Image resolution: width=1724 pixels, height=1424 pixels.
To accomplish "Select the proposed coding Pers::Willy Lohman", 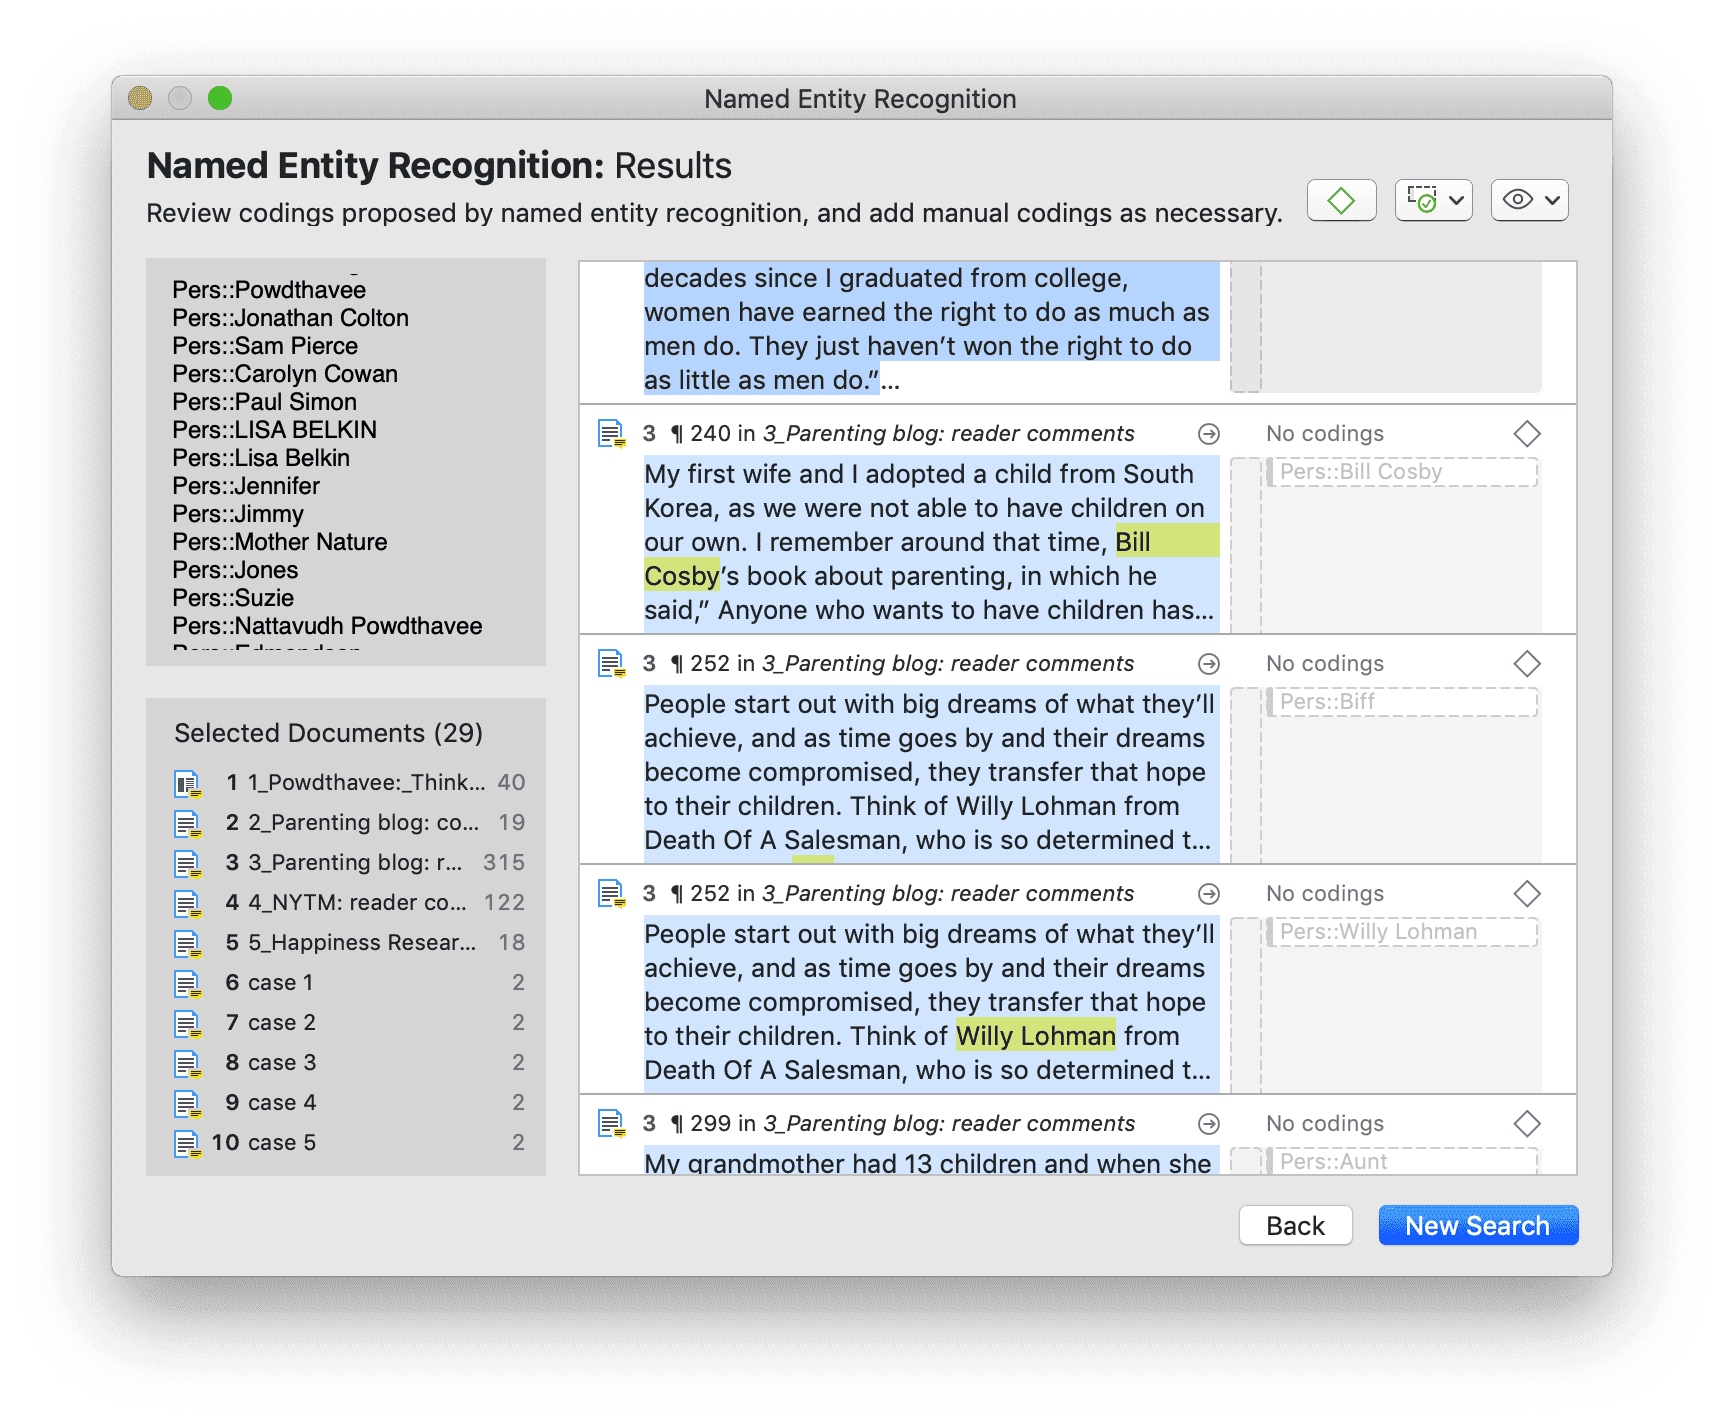I will click(x=1402, y=932).
